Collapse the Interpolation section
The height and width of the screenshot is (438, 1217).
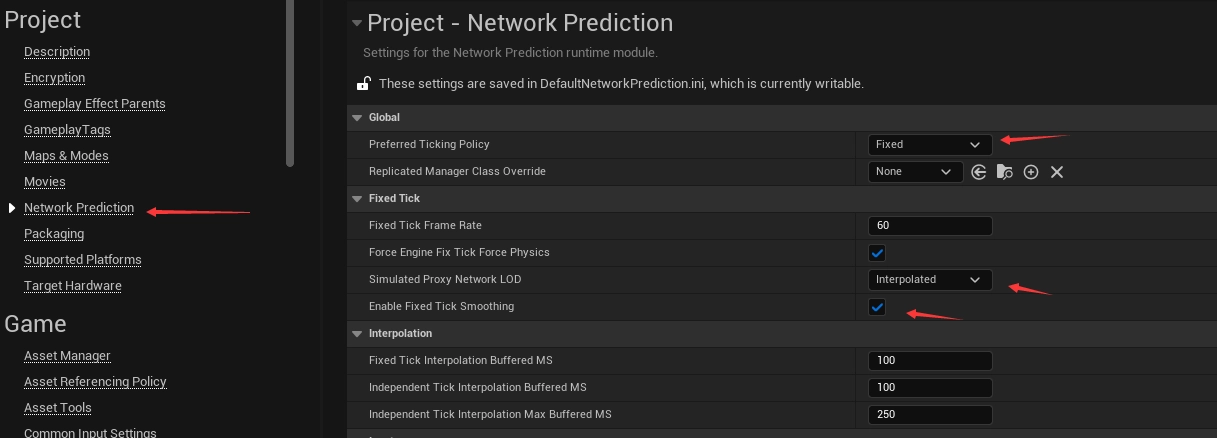pyautogui.click(x=357, y=334)
